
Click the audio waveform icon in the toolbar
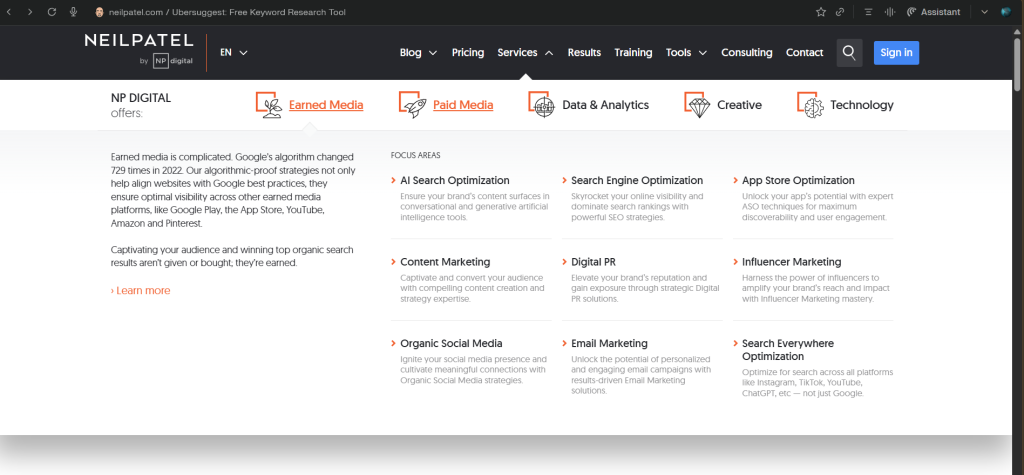889,12
